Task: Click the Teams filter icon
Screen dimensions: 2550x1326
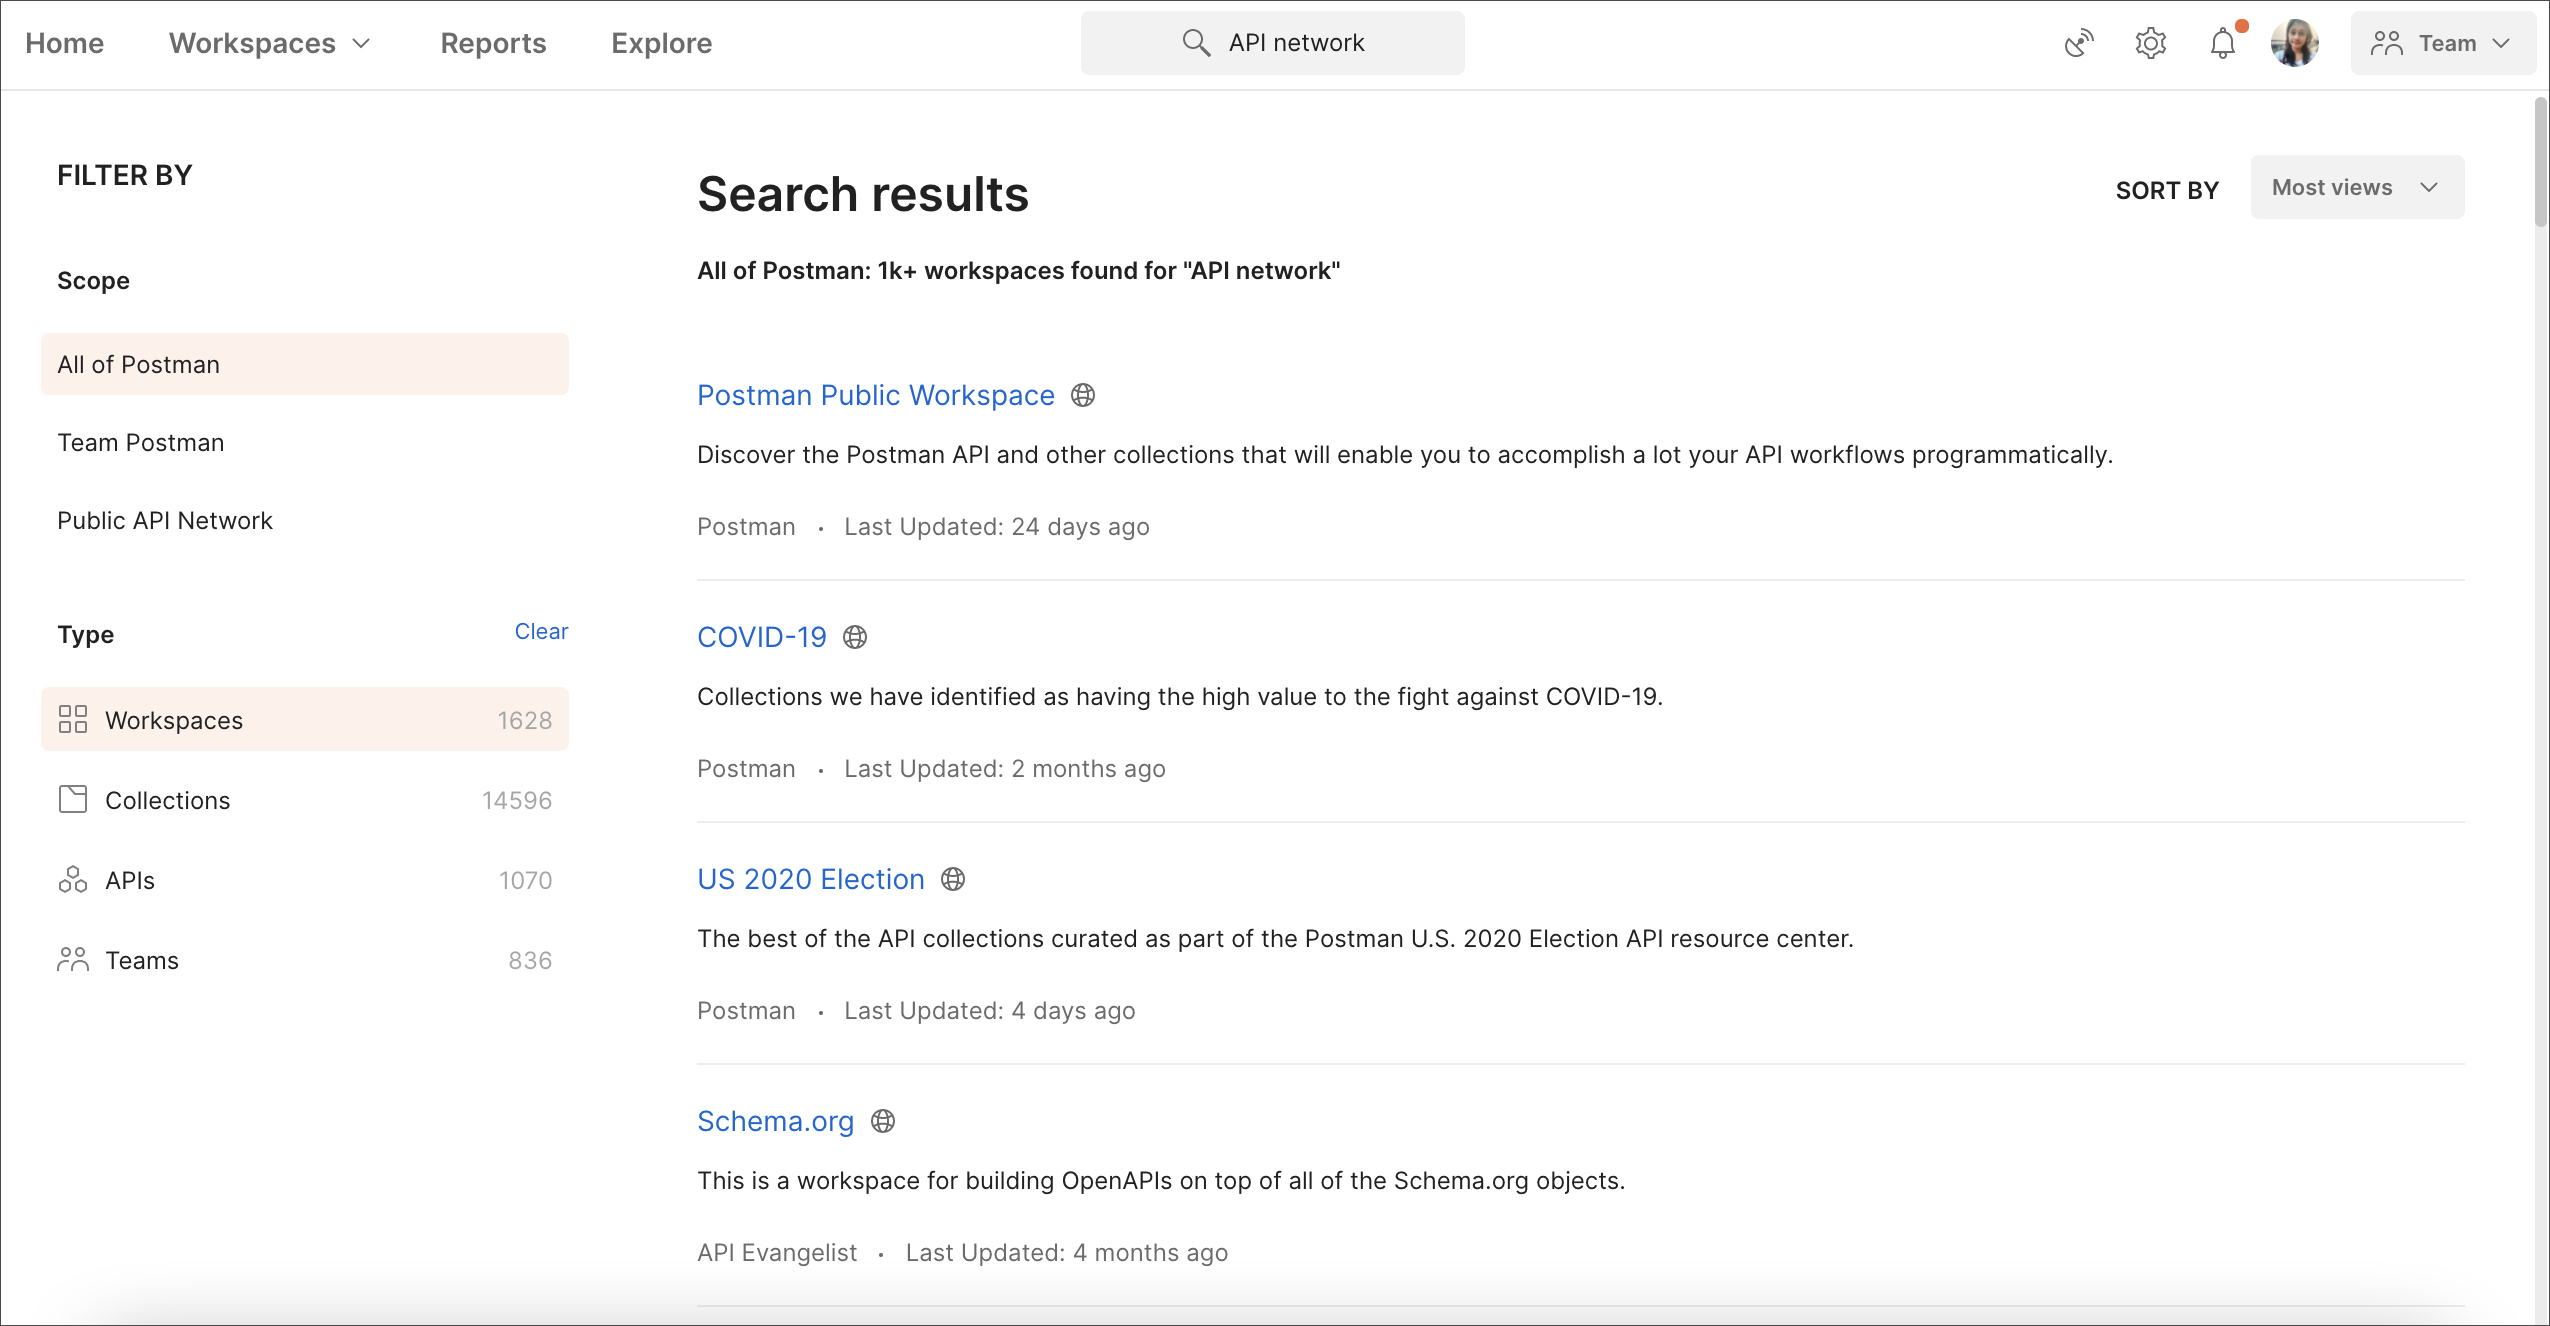Action: pos(73,959)
